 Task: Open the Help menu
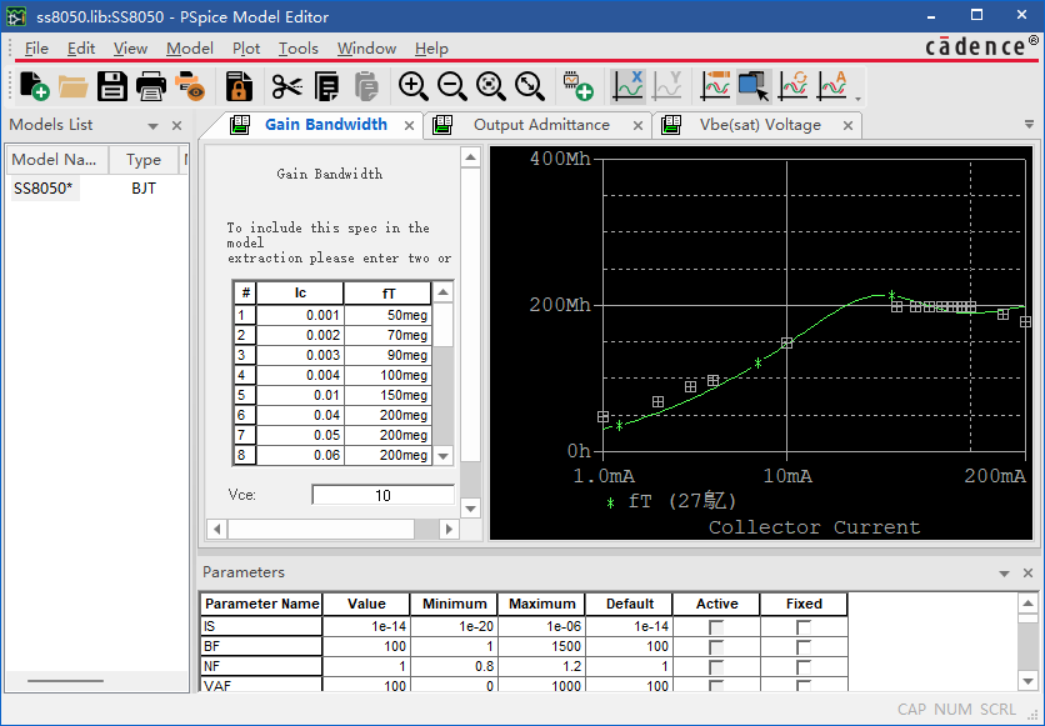click(431, 49)
